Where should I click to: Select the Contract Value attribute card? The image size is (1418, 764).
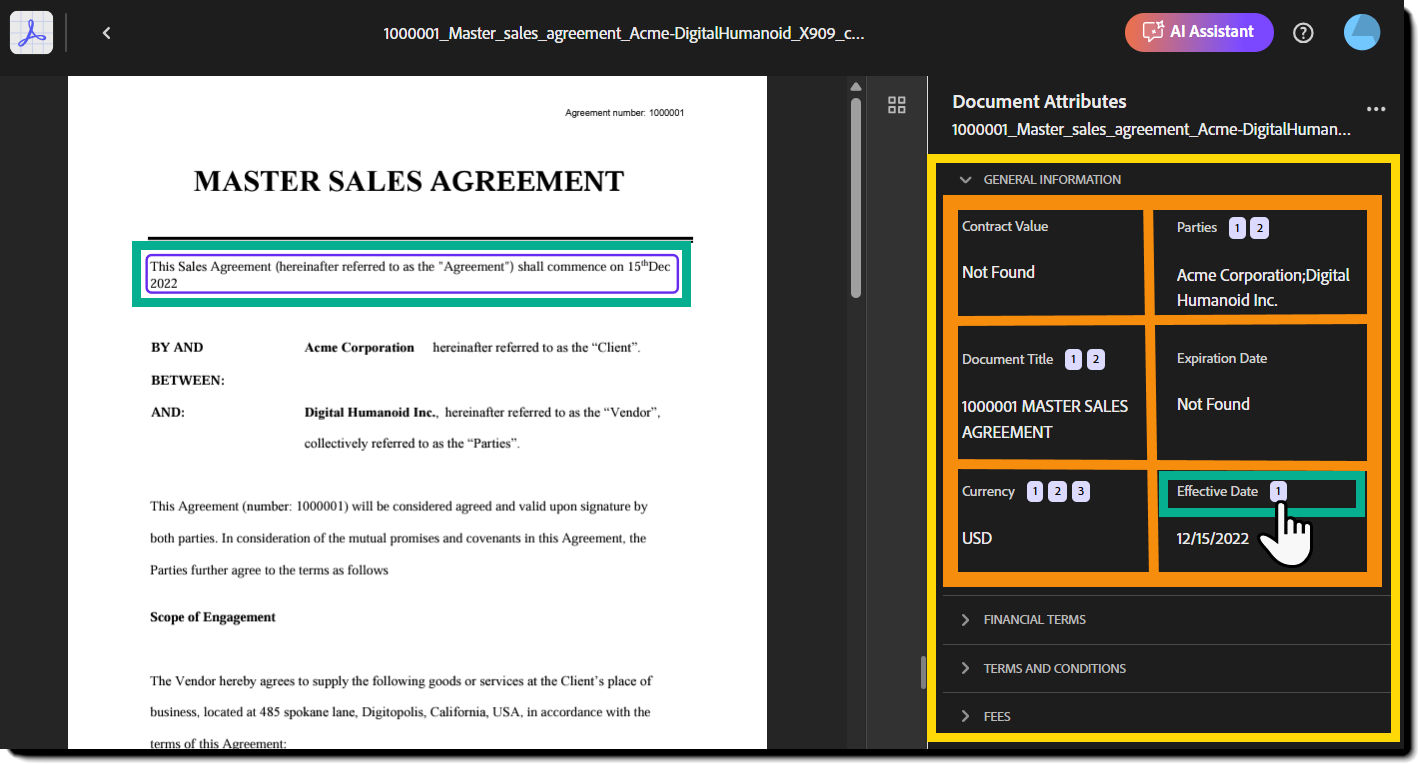pyautogui.click(x=1051, y=262)
